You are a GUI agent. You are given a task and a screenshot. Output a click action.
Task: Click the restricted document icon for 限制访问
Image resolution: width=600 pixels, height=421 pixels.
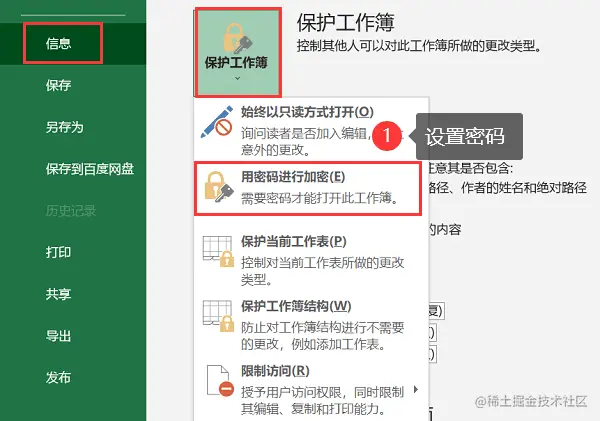click(220, 380)
